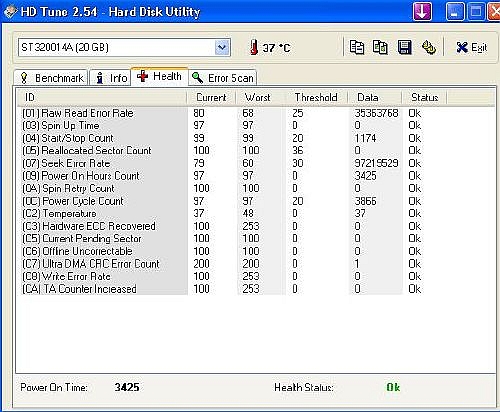The image size is (500, 412).
Task: Select the Reallocated Sector Count row
Action: 222,151
